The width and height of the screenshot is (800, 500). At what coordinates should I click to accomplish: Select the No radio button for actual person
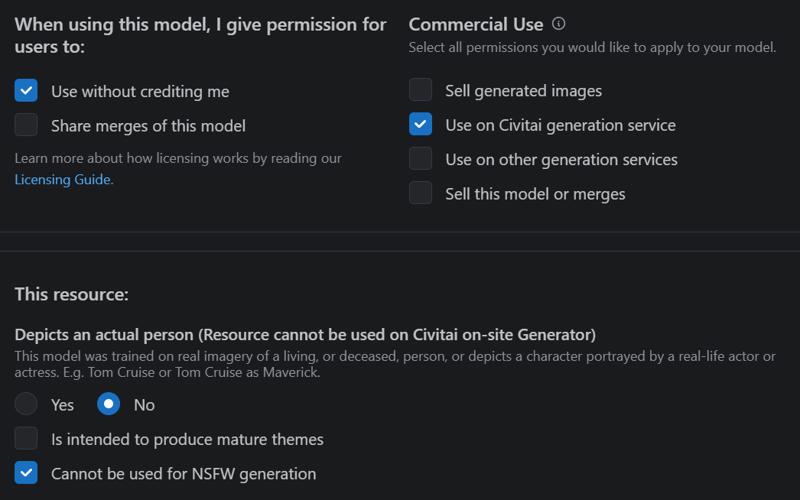click(109, 404)
